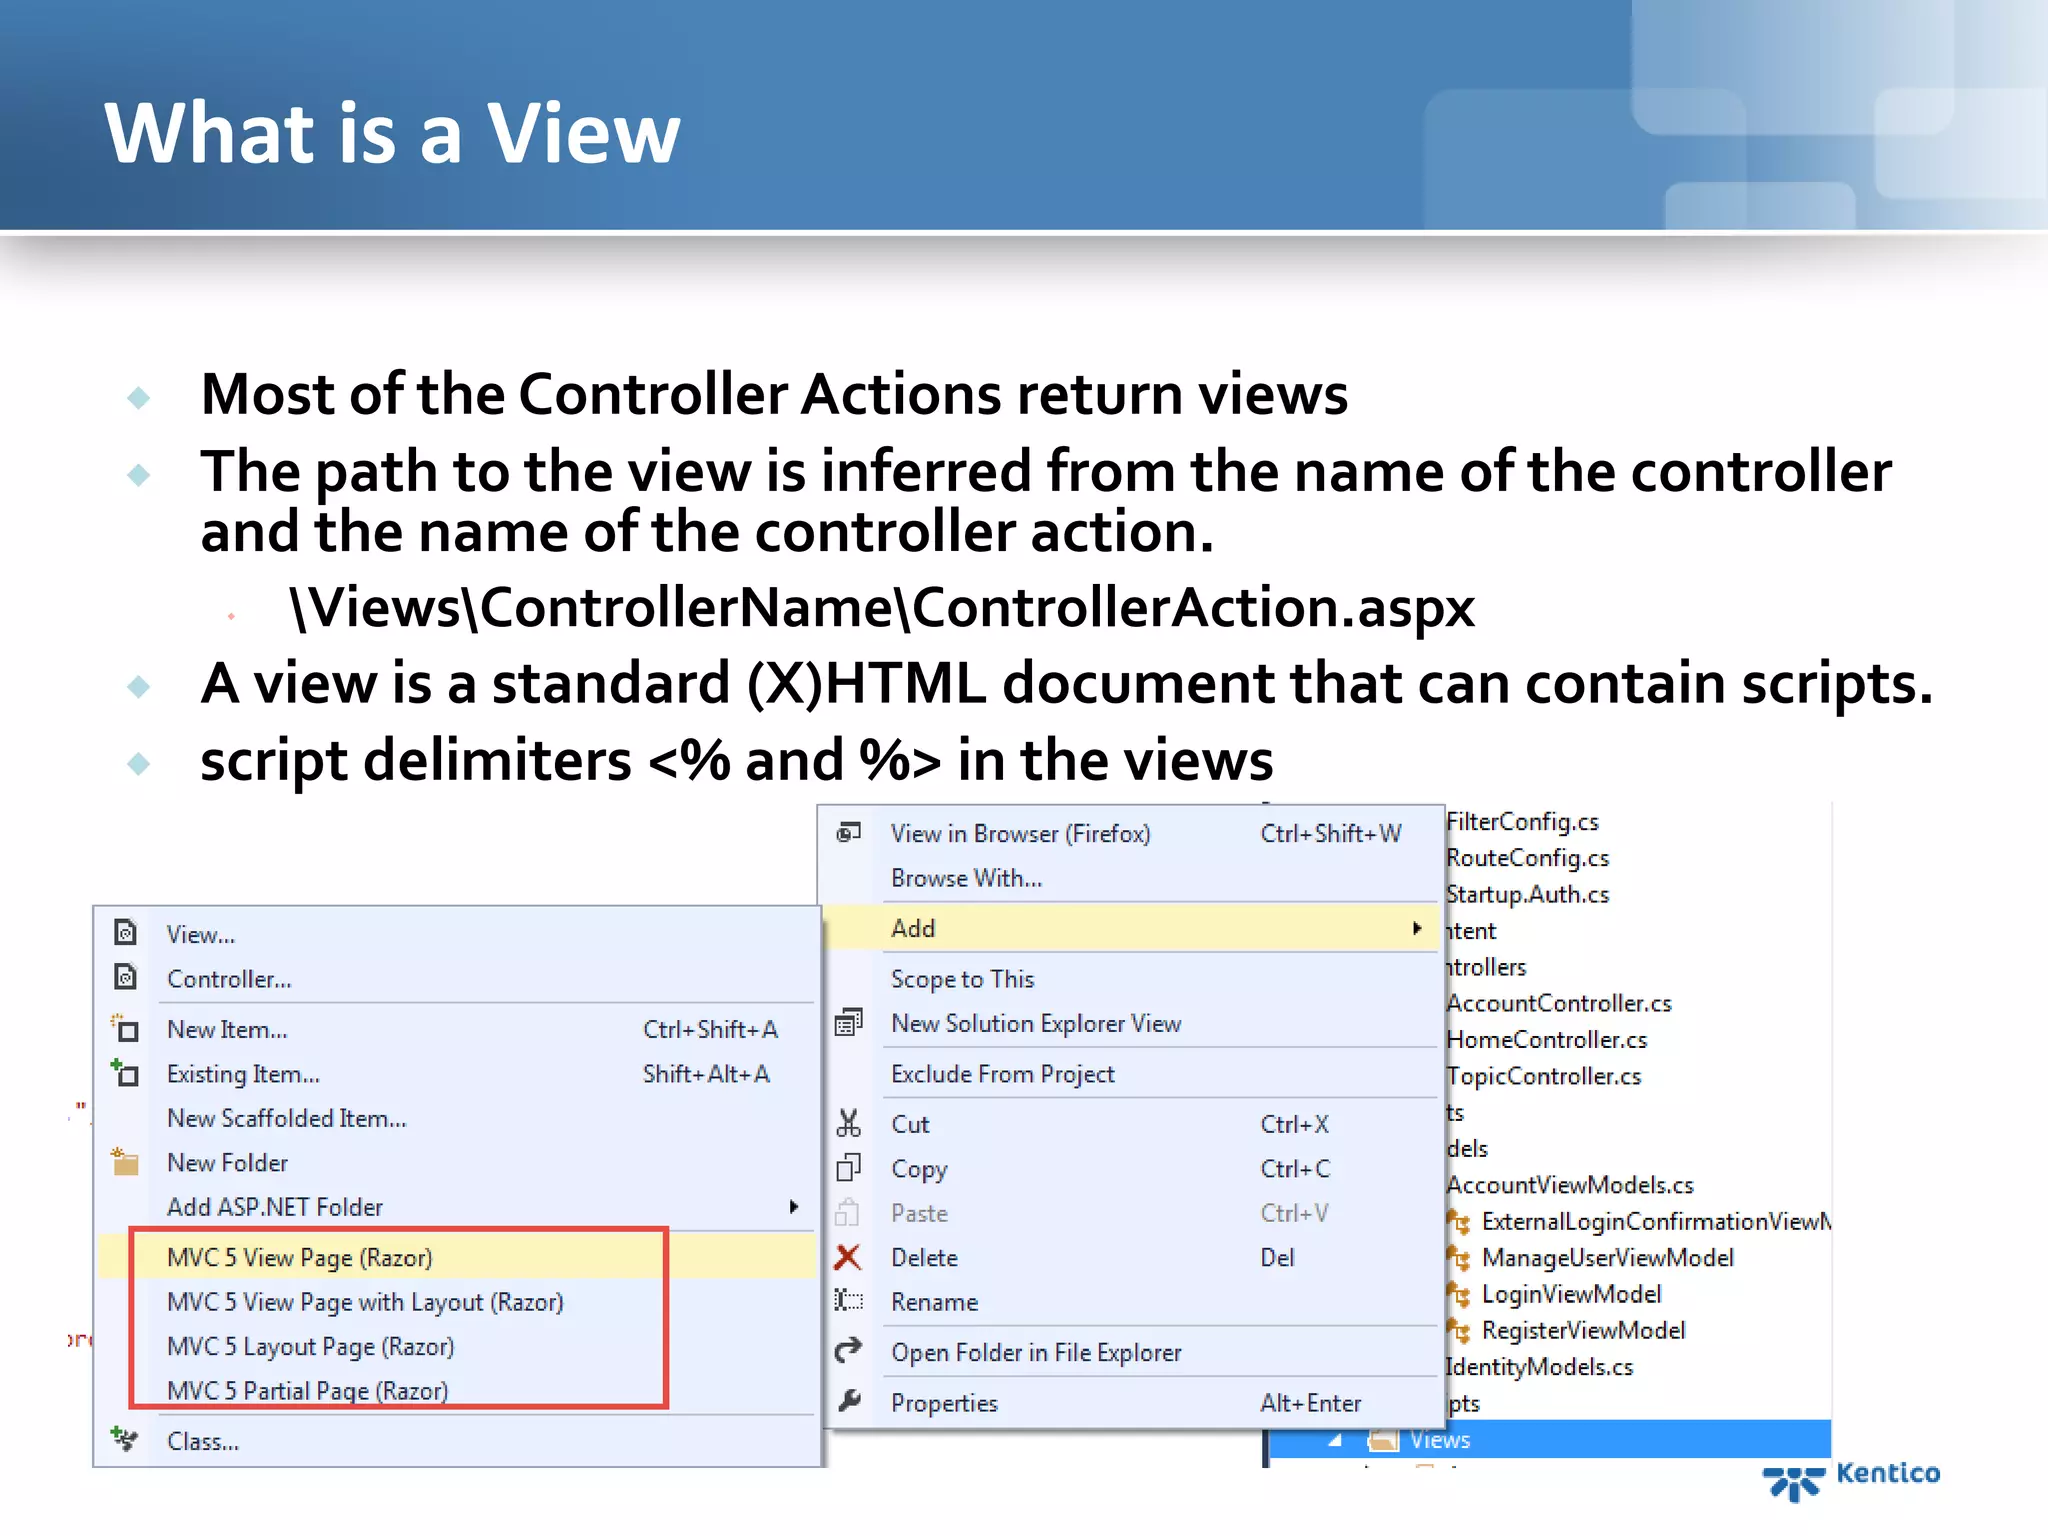Choose MVC 5 Partial Page (Razor)
This screenshot has height=1536, width=2048.
[x=307, y=1391]
